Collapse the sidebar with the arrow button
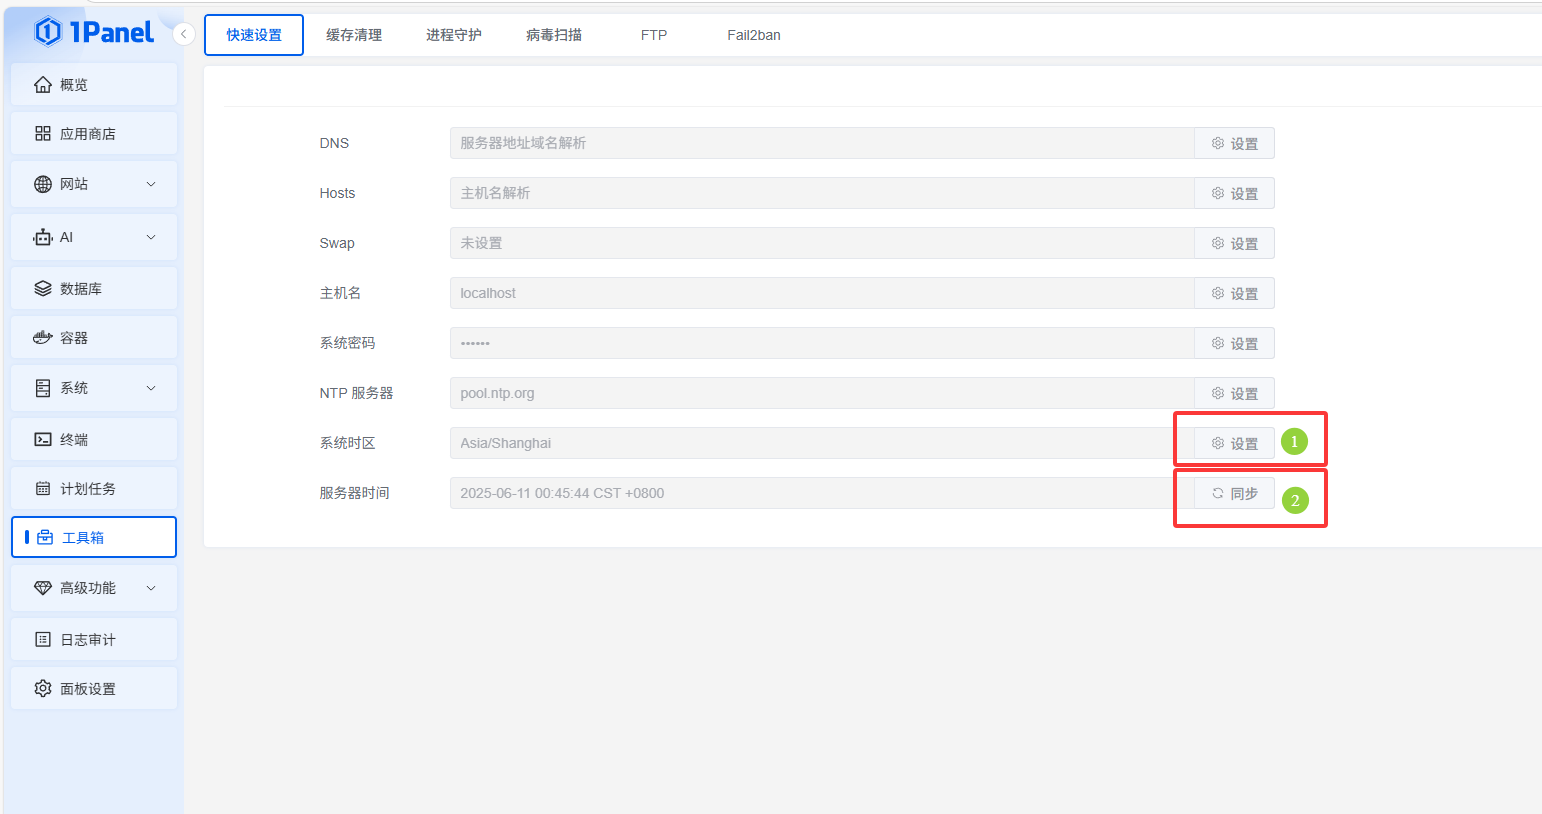Viewport: 1542px width, 814px height. (x=183, y=34)
